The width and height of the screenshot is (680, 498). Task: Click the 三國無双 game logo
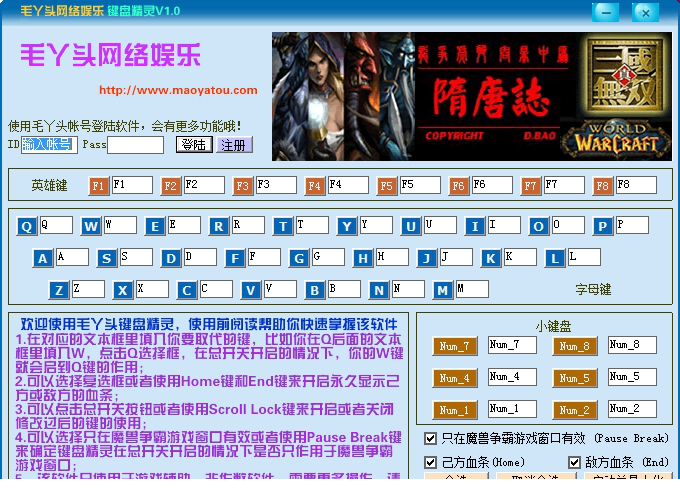coord(624,76)
